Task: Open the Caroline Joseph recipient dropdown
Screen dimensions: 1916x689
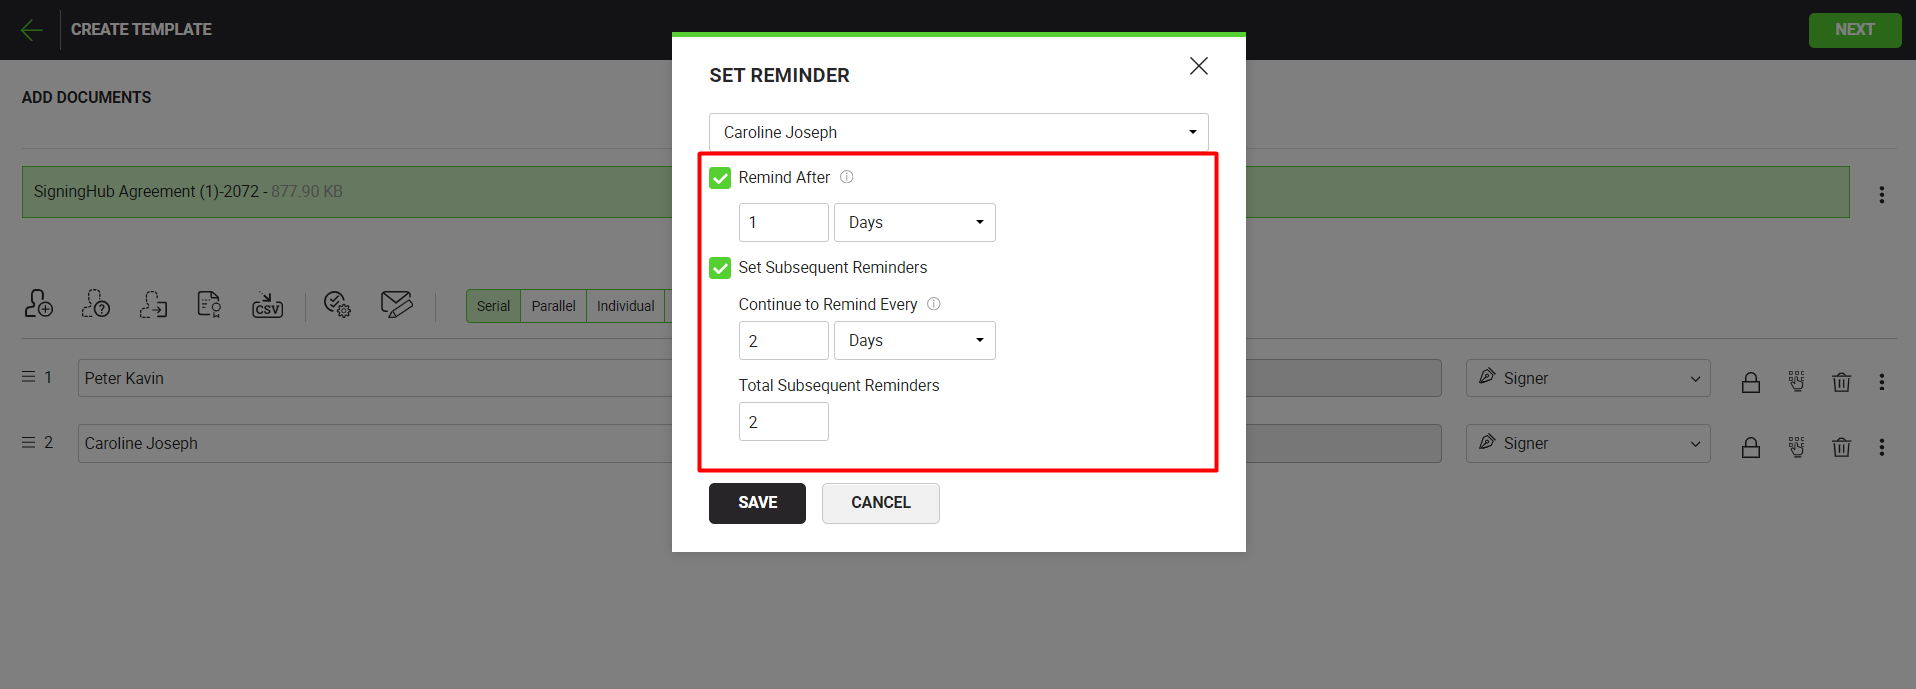Action: coord(958,132)
